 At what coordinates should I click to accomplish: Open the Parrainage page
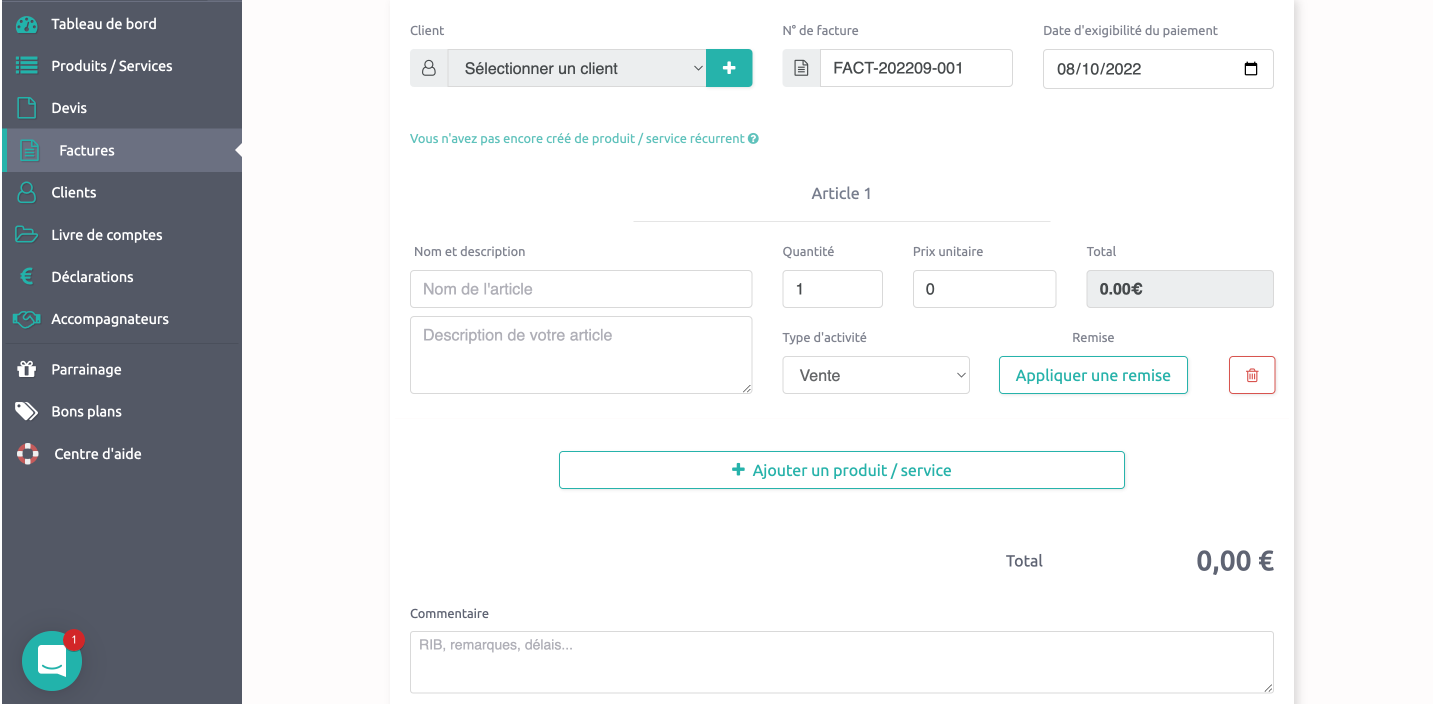point(85,369)
